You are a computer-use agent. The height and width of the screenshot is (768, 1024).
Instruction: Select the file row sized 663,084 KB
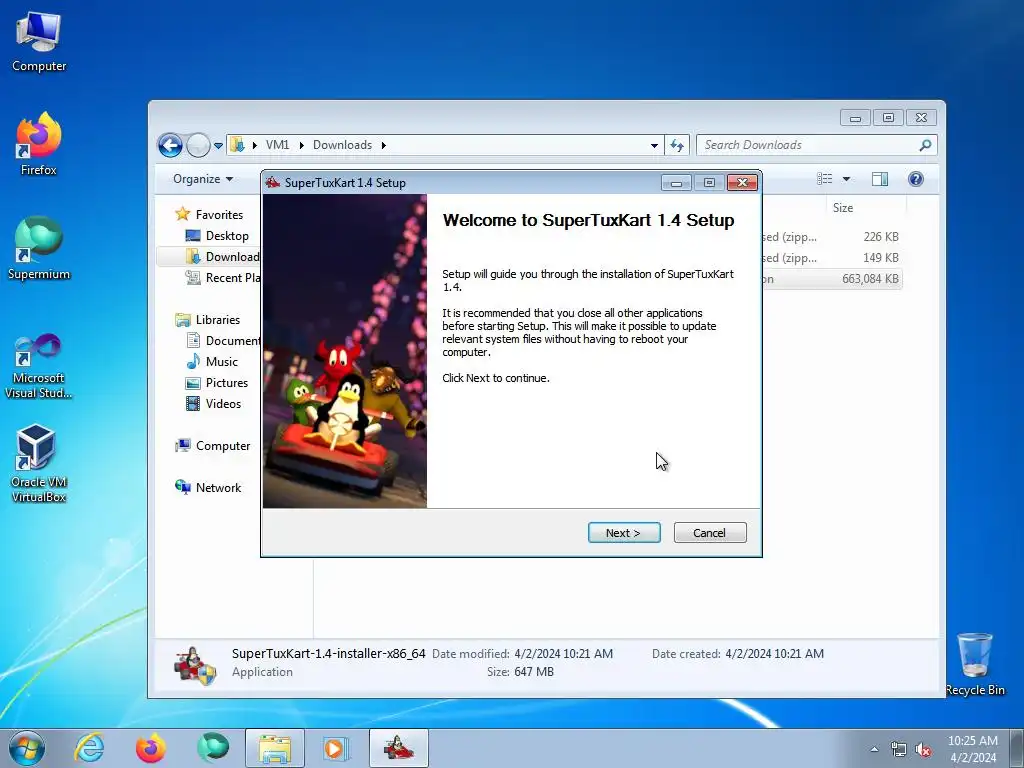click(832, 279)
